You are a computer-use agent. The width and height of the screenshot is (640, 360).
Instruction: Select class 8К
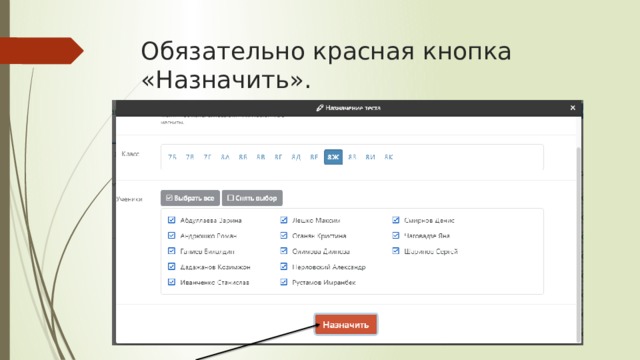point(389,157)
